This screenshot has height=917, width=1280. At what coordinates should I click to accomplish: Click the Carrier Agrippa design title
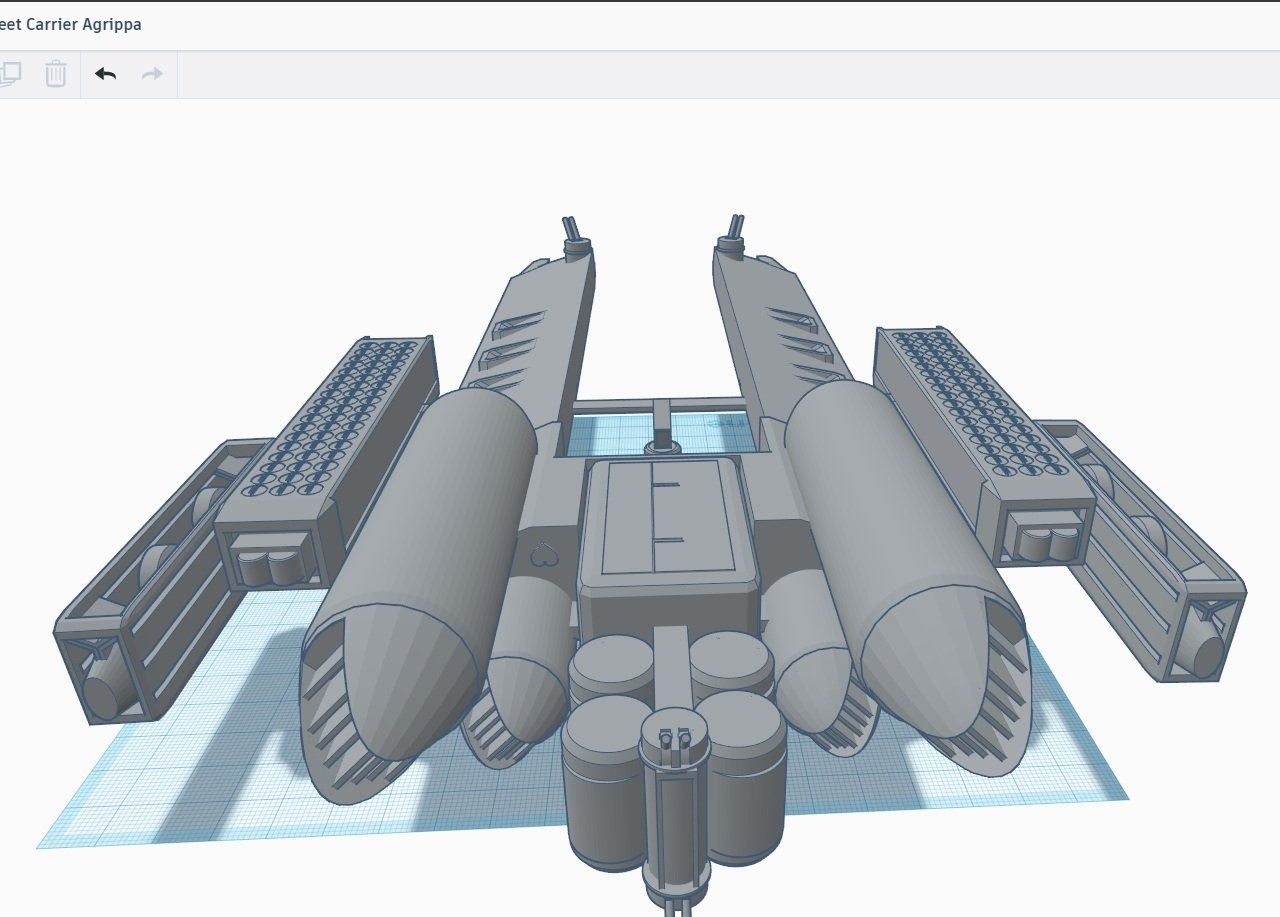pos(70,24)
